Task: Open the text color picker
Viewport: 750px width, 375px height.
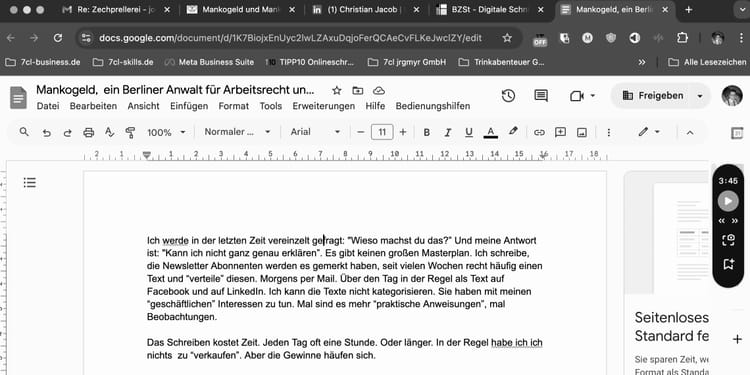Action: 490,132
